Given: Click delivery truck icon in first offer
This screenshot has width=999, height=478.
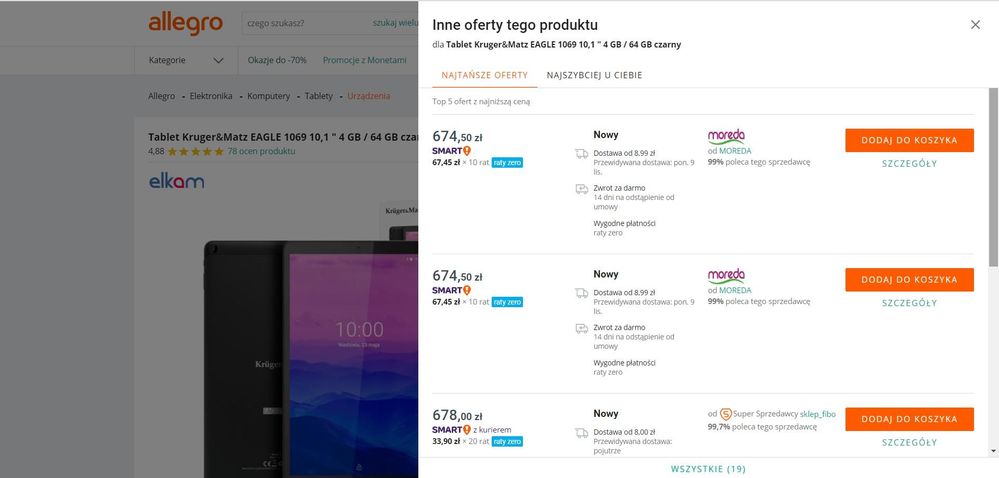Looking at the screenshot, I should 582,154.
